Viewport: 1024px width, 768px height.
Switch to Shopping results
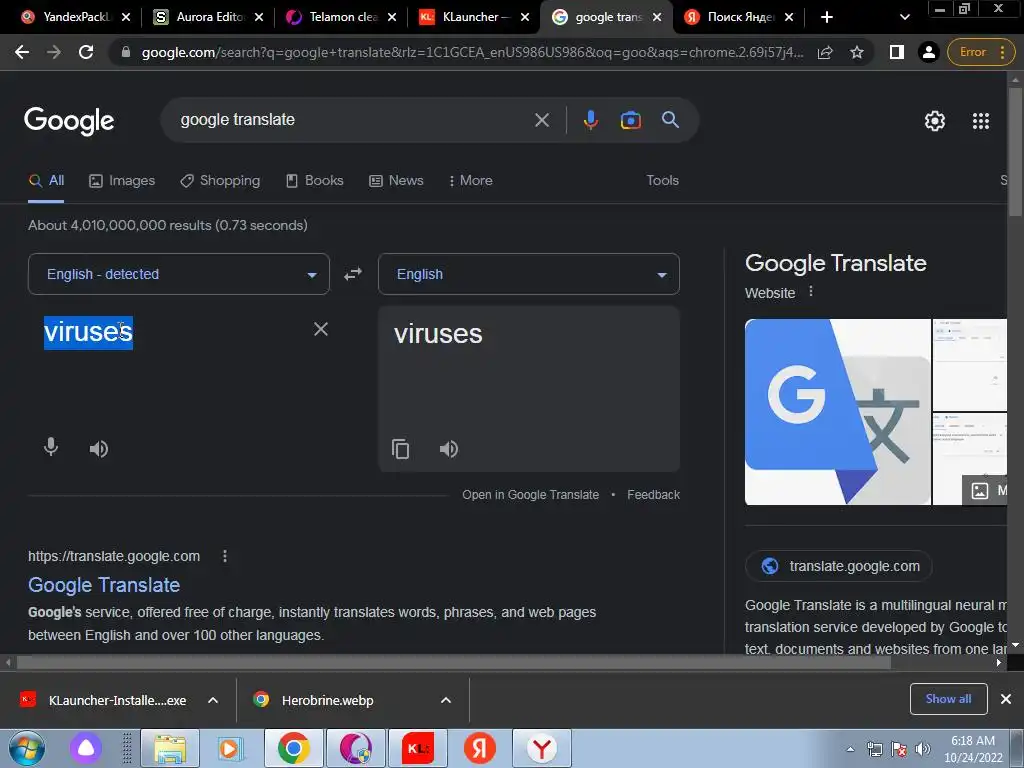[x=220, y=181]
